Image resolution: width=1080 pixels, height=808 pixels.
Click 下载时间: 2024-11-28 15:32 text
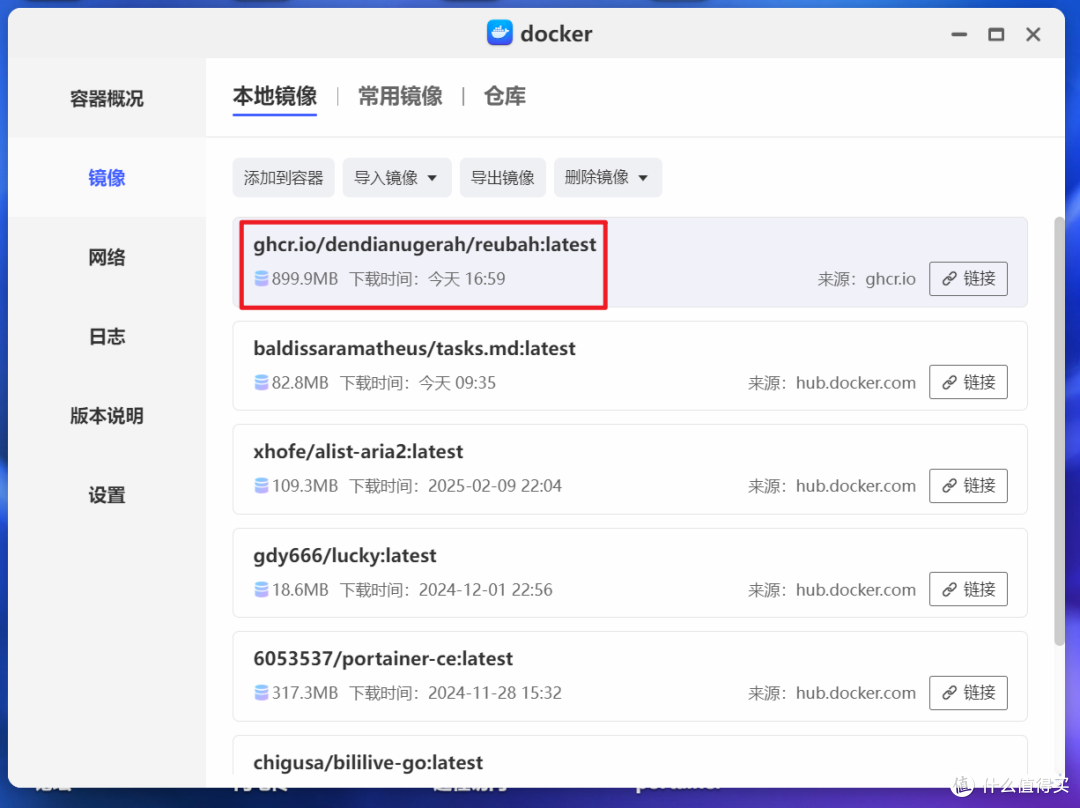click(x=455, y=692)
